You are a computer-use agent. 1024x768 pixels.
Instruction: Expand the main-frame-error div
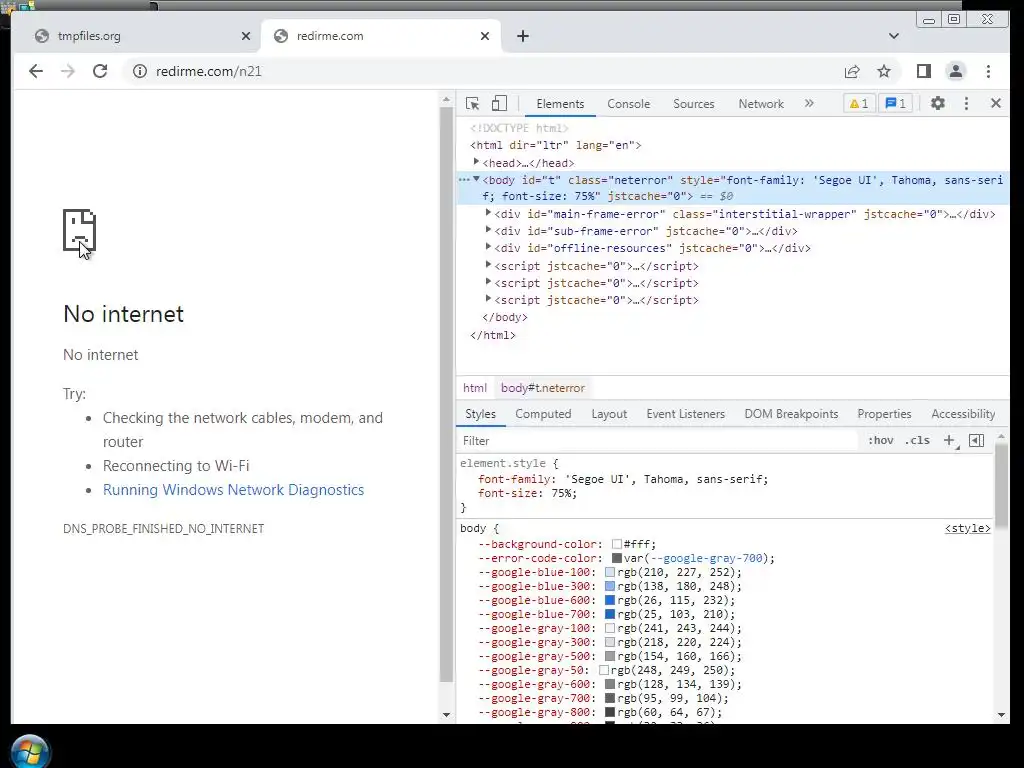[x=488, y=213]
